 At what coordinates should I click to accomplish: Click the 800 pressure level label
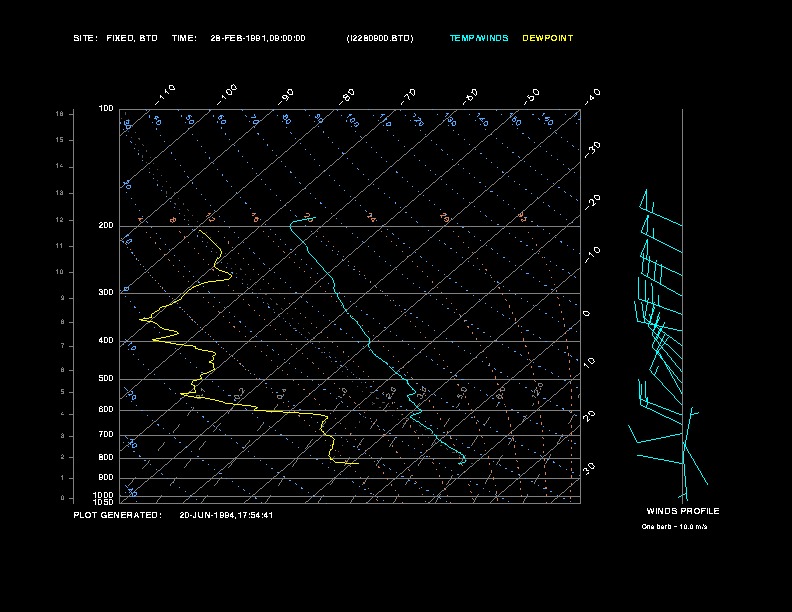(x=106, y=457)
